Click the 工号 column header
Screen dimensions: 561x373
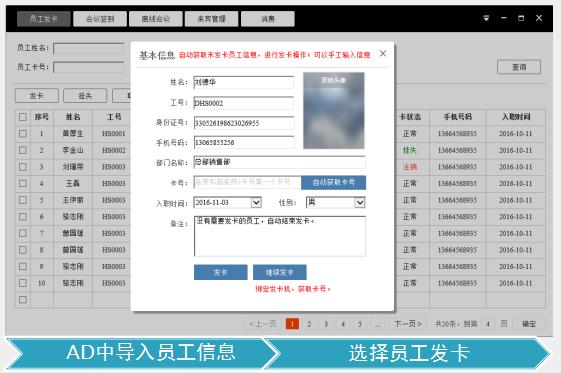(x=114, y=117)
